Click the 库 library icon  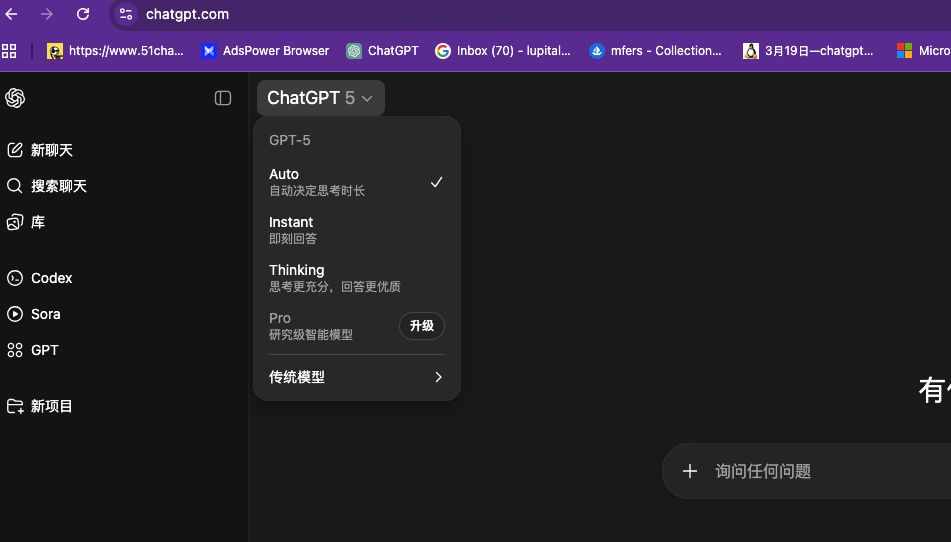point(15,222)
